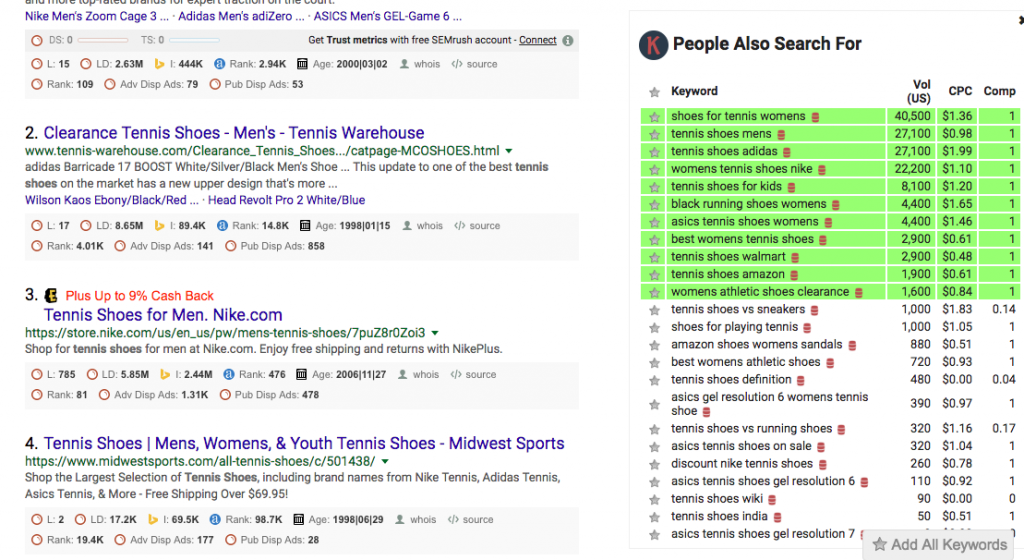Star the 'tennis shoes definition' keyword

pos(654,381)
